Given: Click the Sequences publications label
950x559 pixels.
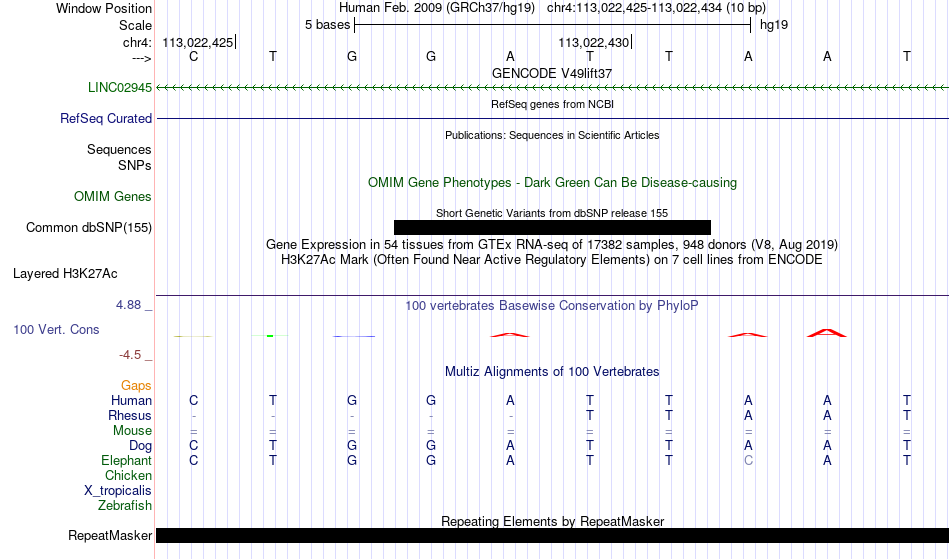Looking at the screenshot, I should click(119, 150).
